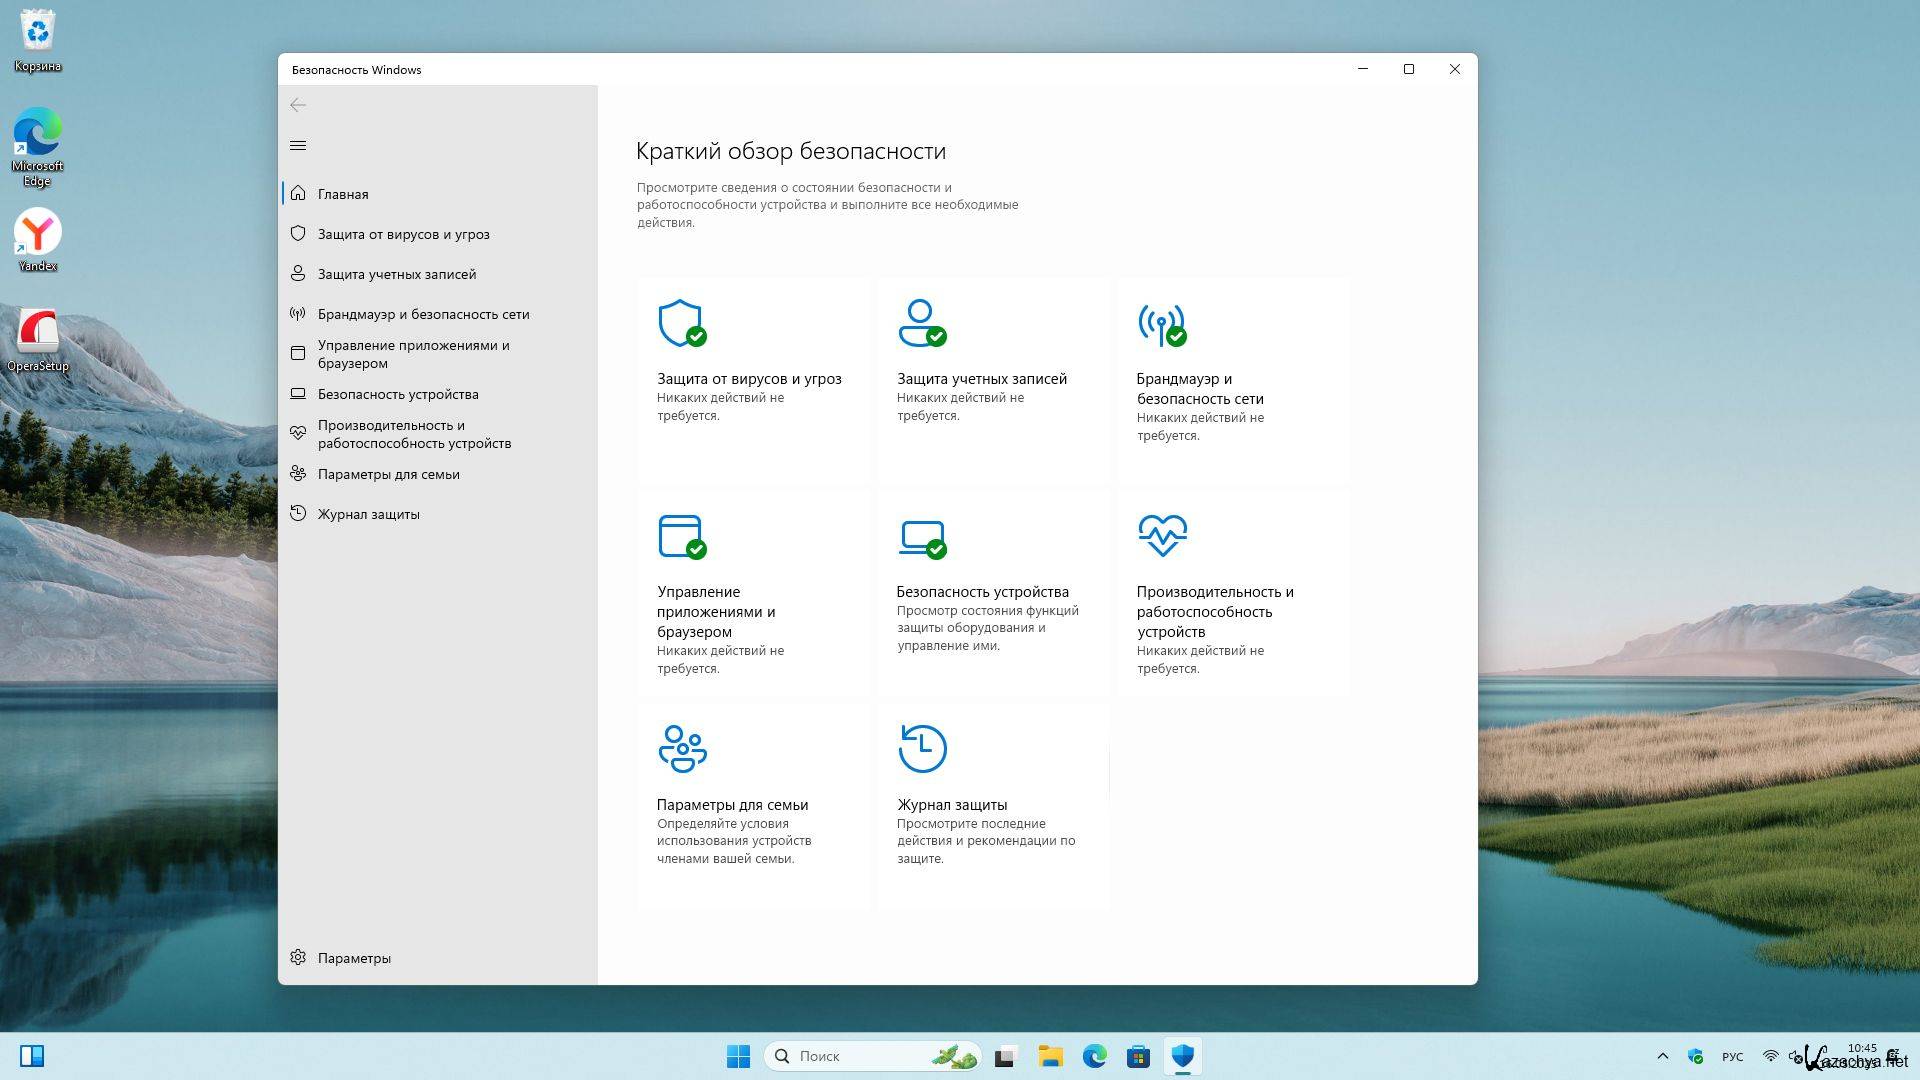Viewport: 1920px width, 1080px height.
Task: Open the family options people tile icon
Action: click(682, 748)
